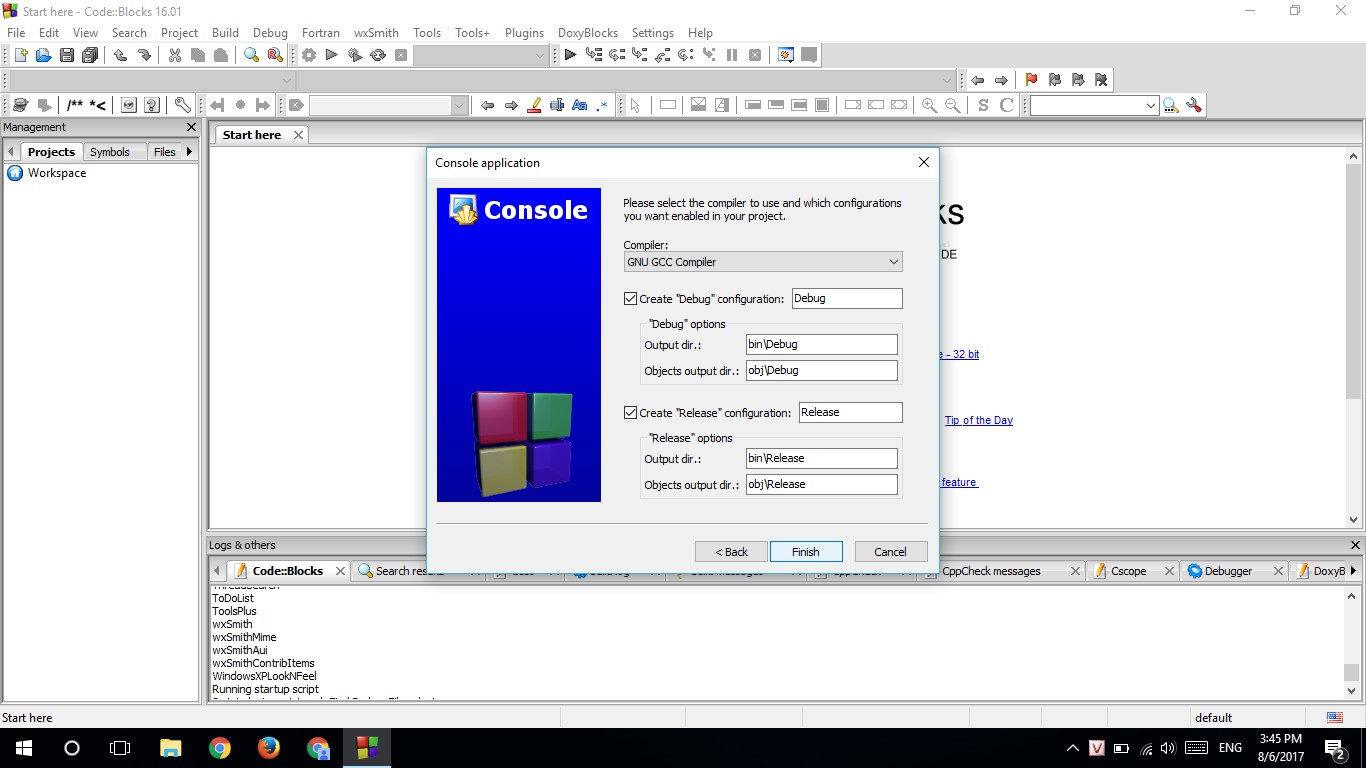Viewport: 1366px width, 768px height.
Task: Click the Jump back arrow icon
Action: point(977,80)
